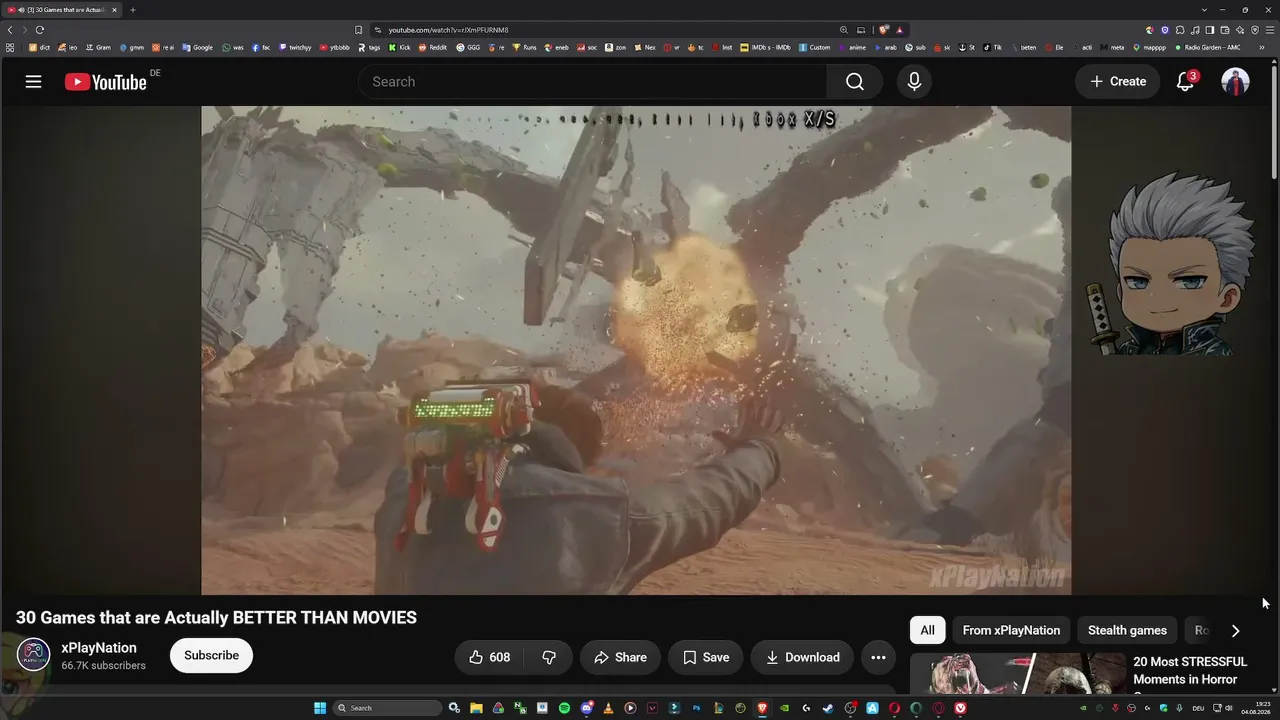Visit the xPlayNation channel name link
1280x720 pixels.
coord(99,648)
